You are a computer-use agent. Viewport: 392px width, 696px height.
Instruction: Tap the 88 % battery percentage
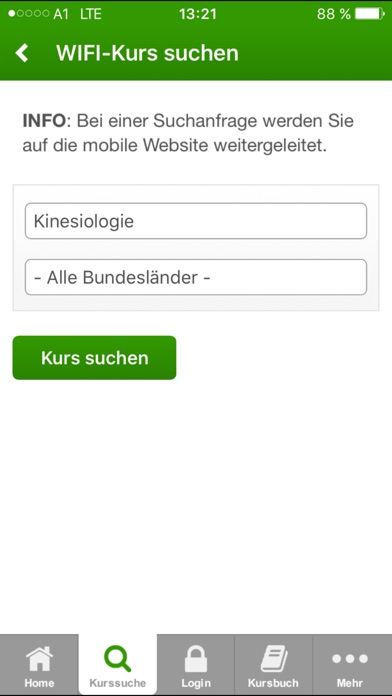pyautogui.click(x=334, y=14)
